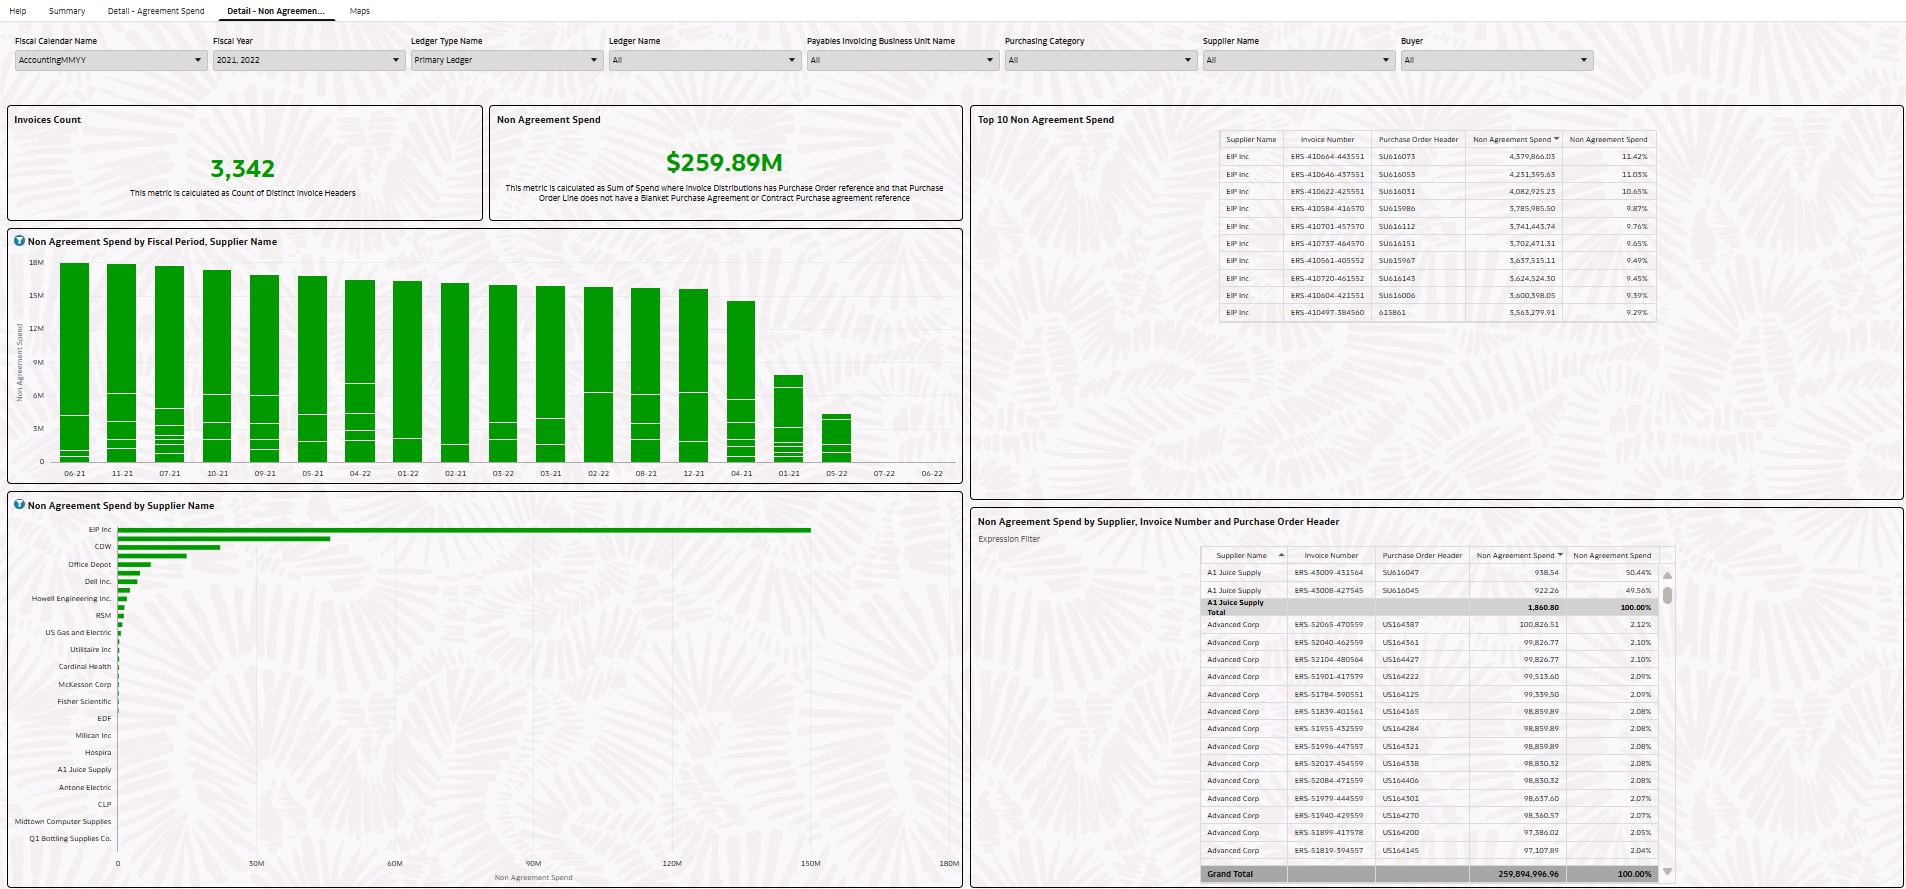The image size is (1906, 889).
Task: Open the Fiscal Calendar Name dropdown
Action: coord(110,60)
